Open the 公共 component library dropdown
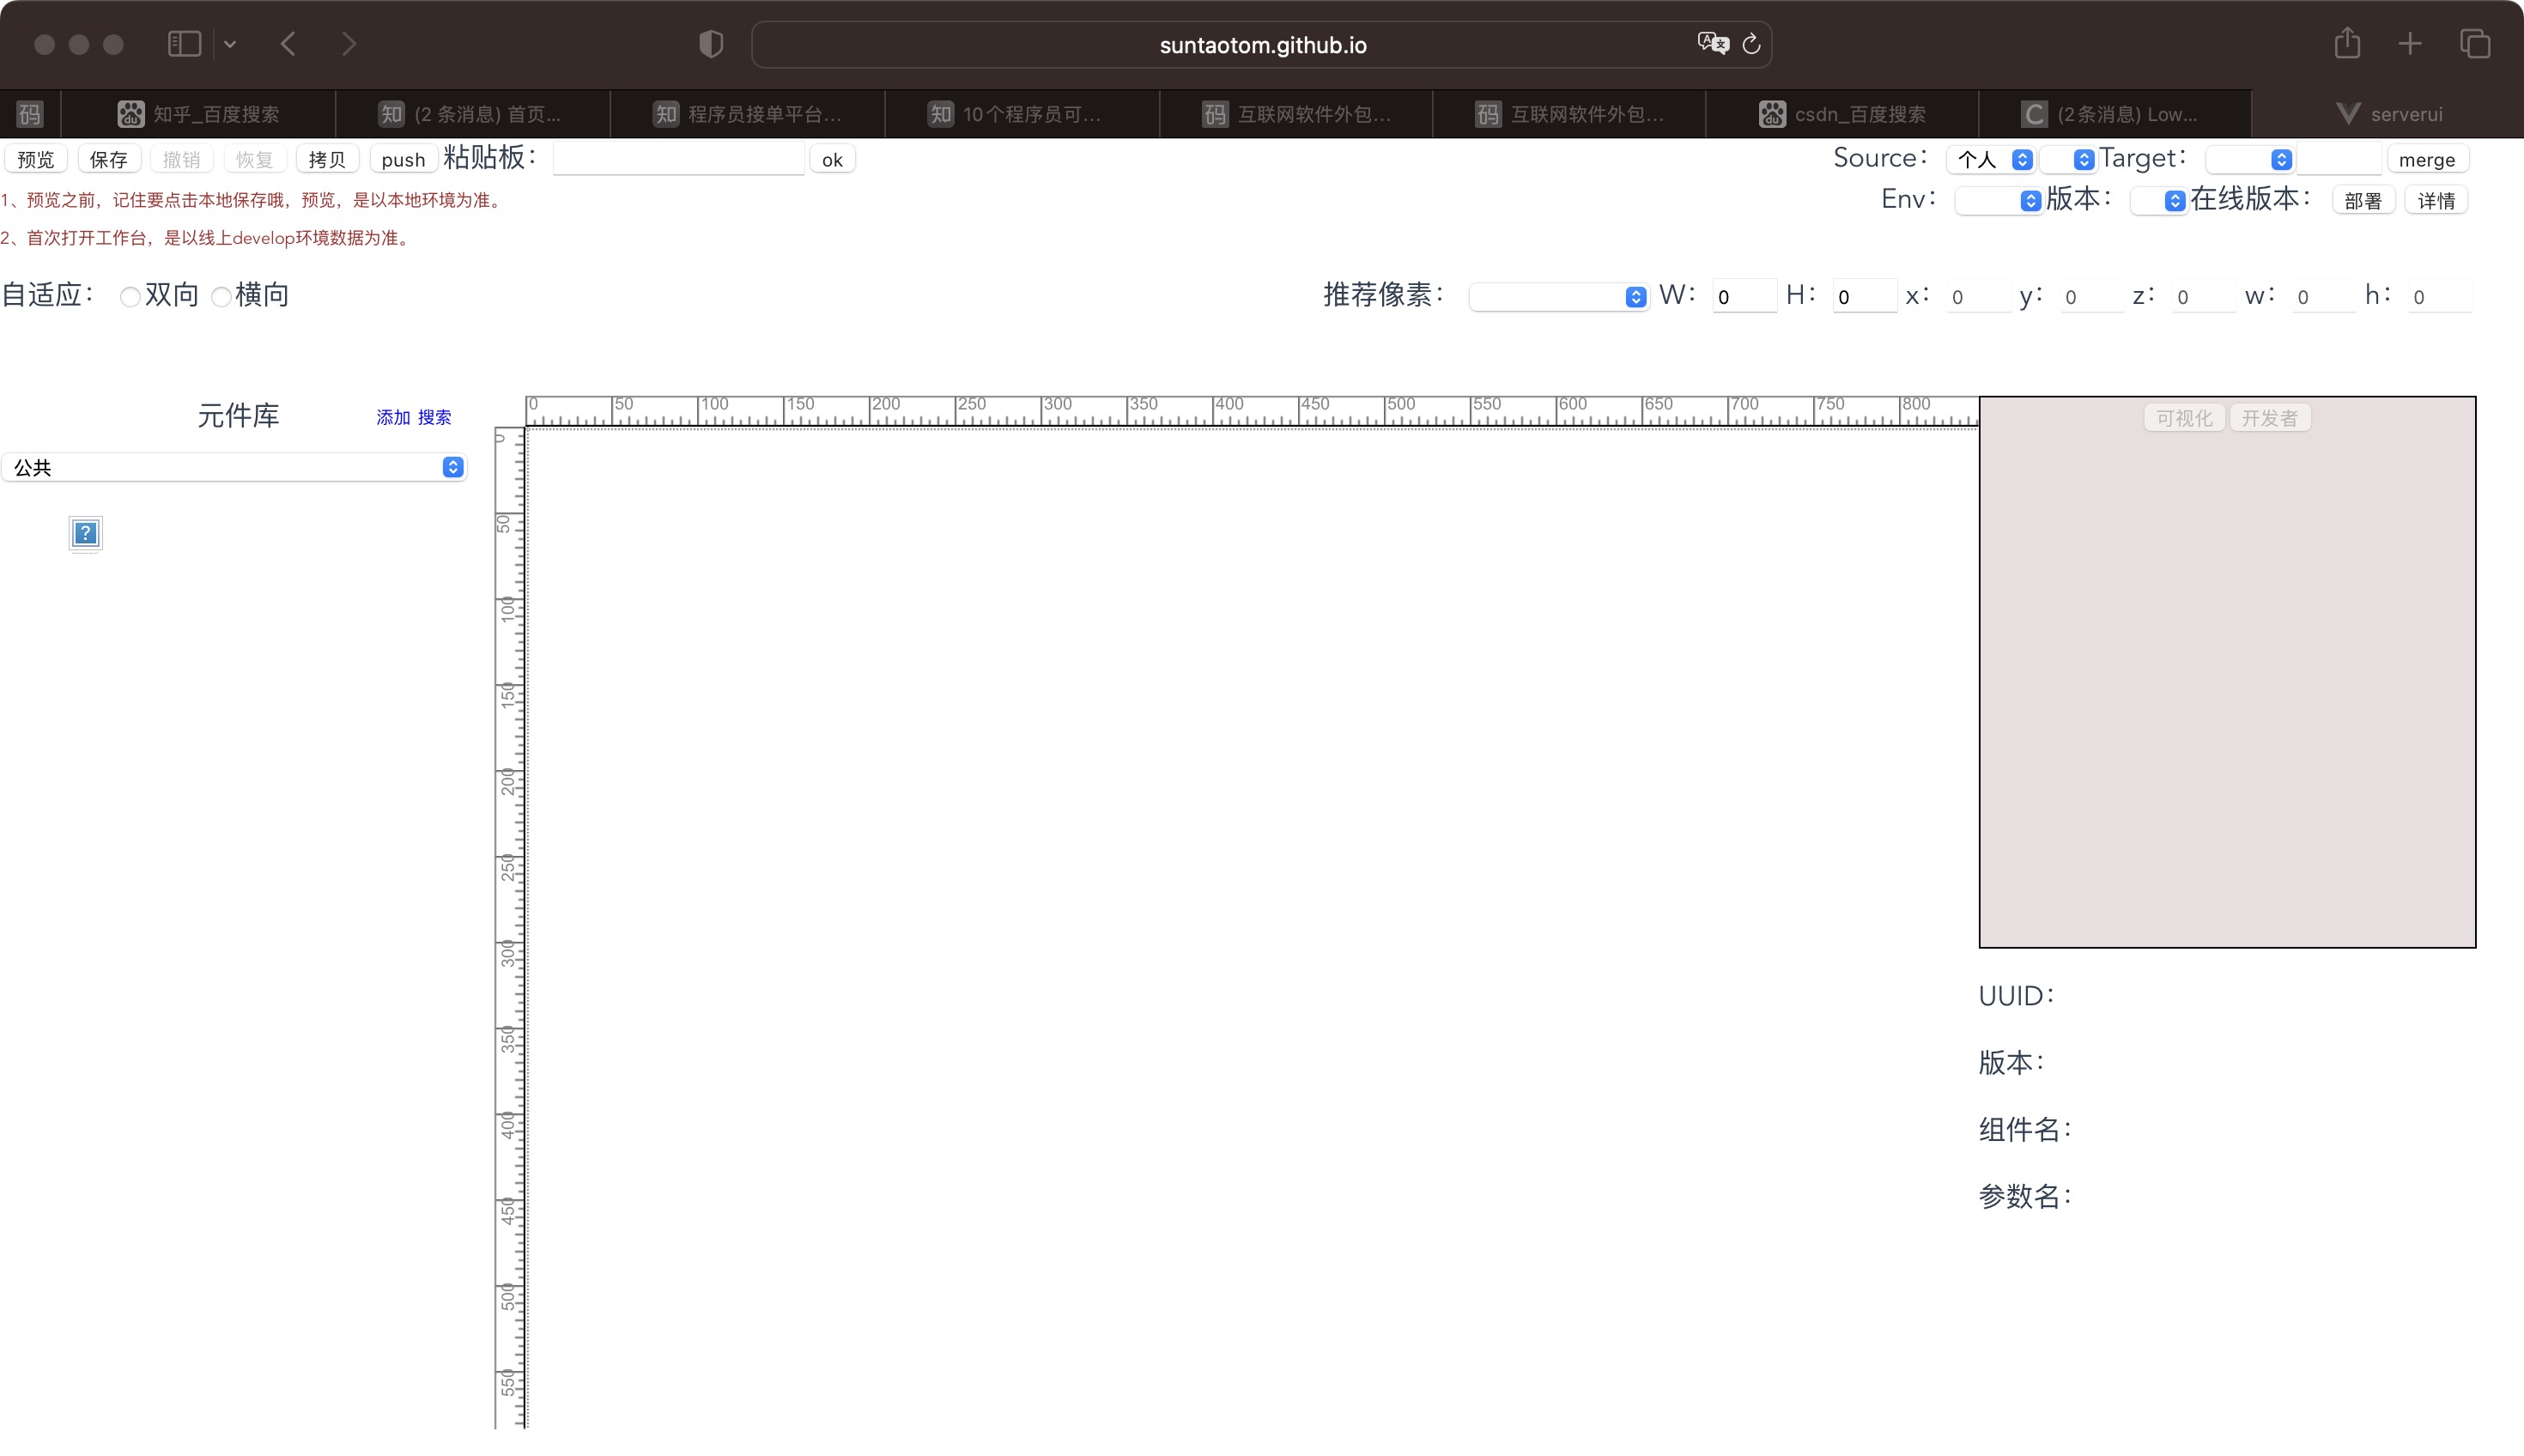Screen dimensions: 2524x1456 pyautogui.click(x=234, y=467)
